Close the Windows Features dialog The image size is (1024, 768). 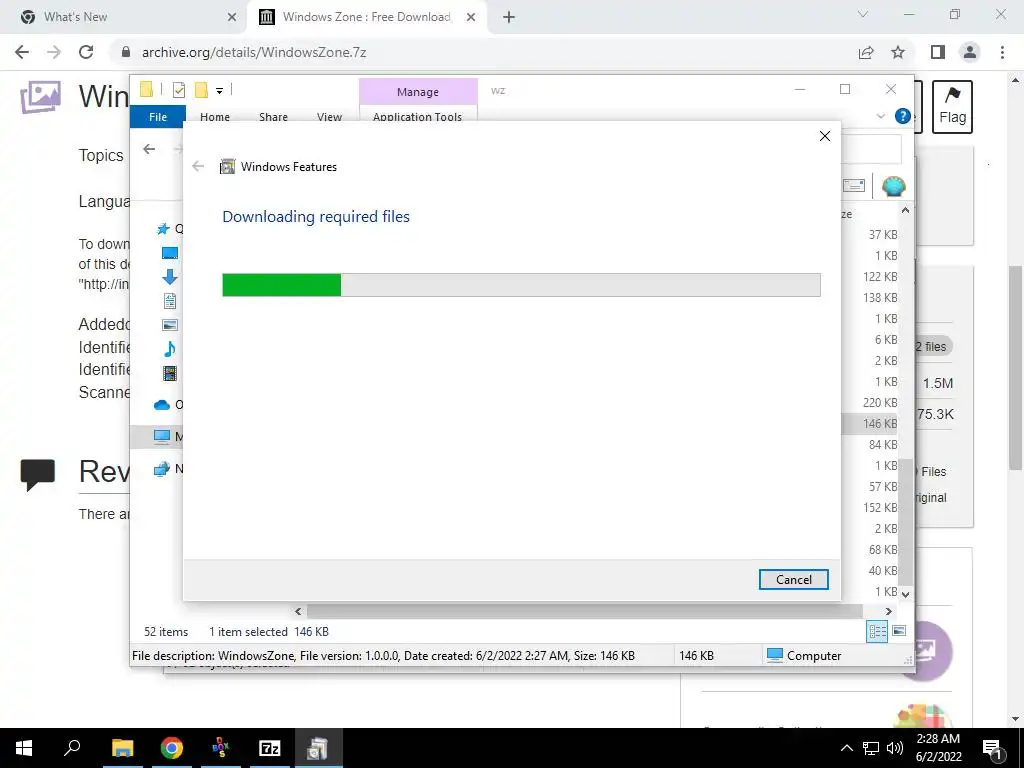(825, 136)
